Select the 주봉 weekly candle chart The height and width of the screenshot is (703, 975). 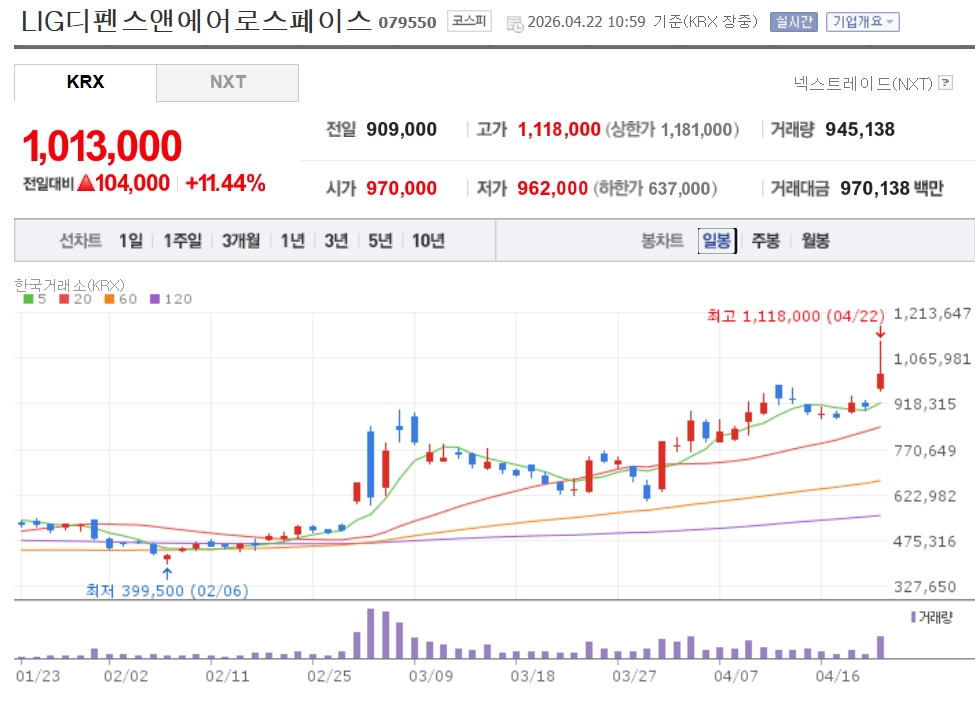[765, 241]
